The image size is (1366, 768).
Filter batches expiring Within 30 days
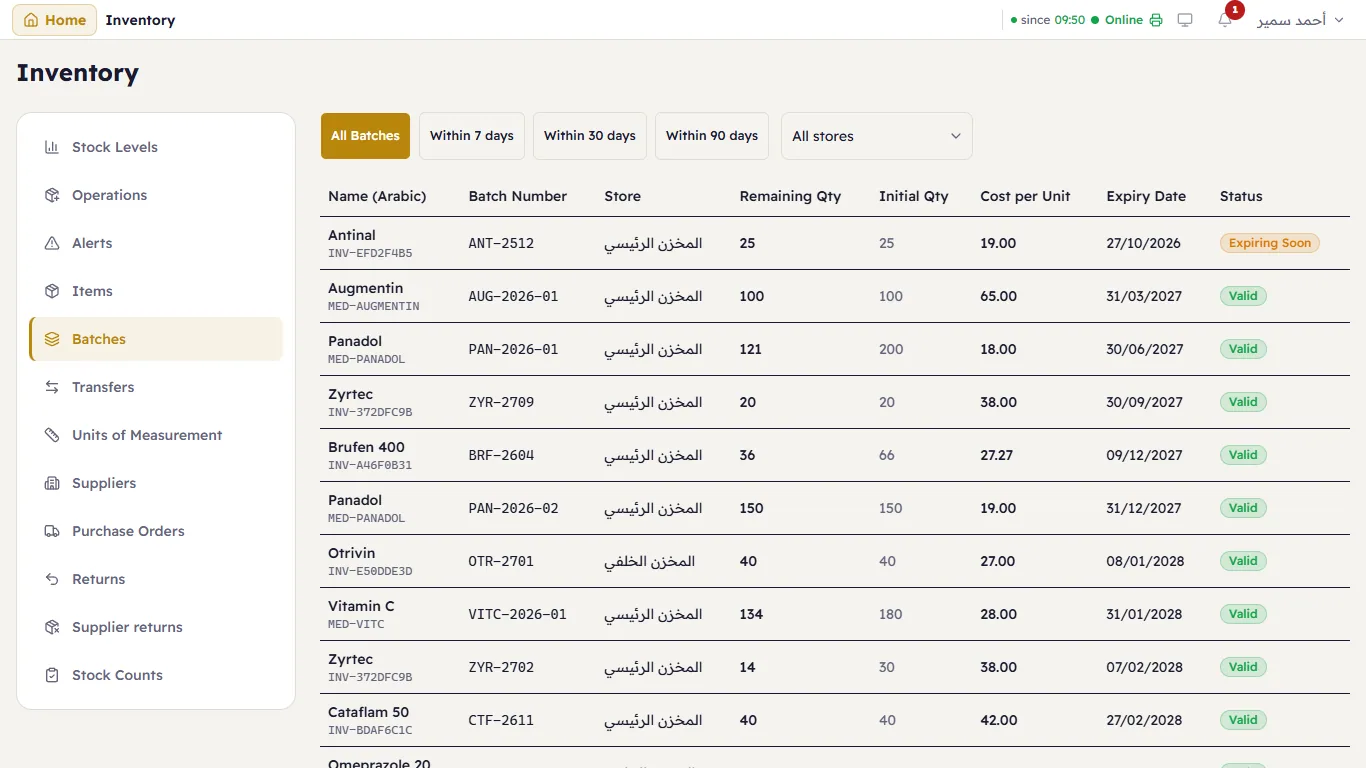pyautogui.click(x=590, y=136)
